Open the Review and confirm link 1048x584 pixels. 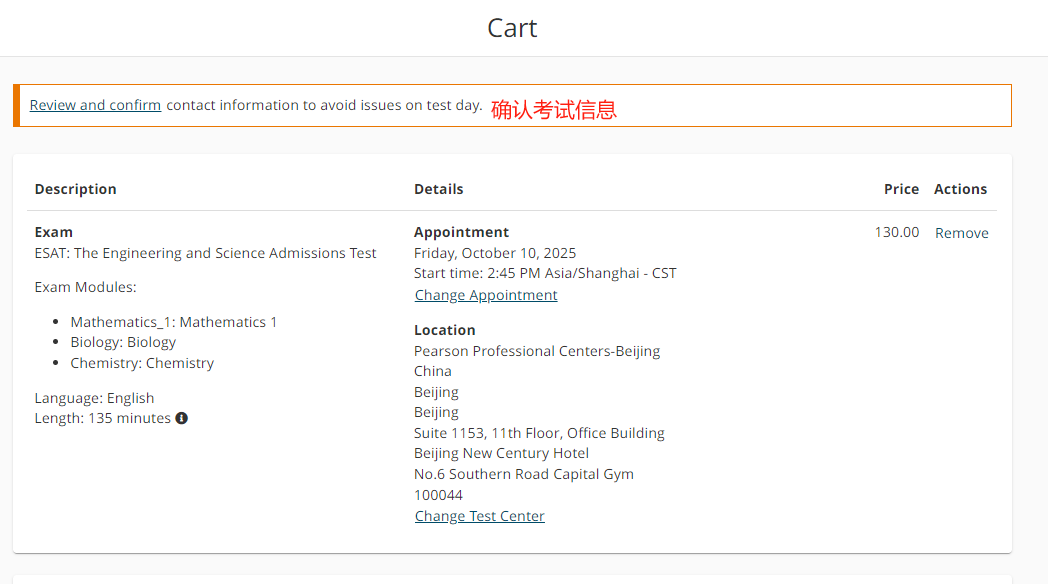95,105
